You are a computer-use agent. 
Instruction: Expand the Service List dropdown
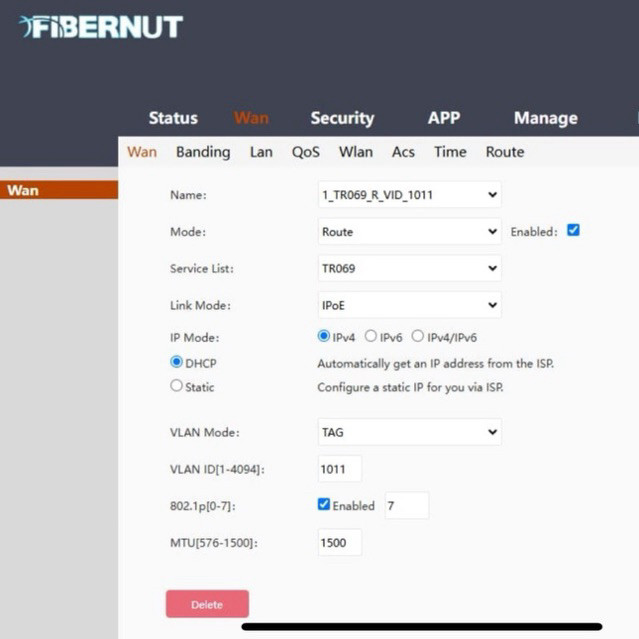[408, 269]
